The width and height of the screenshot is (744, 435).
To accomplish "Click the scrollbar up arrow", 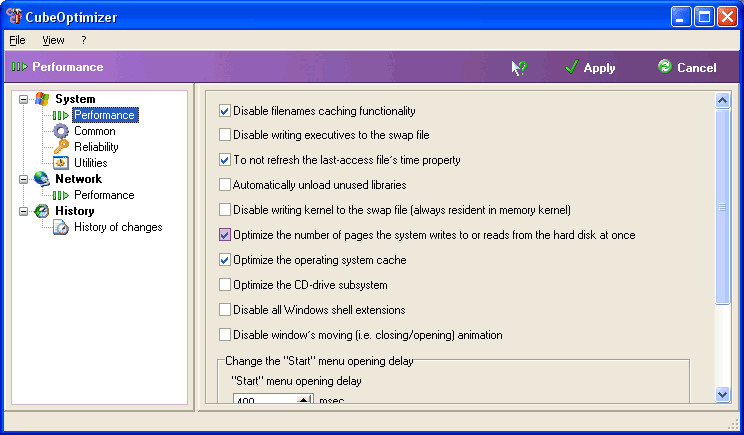I will [722, 100].
